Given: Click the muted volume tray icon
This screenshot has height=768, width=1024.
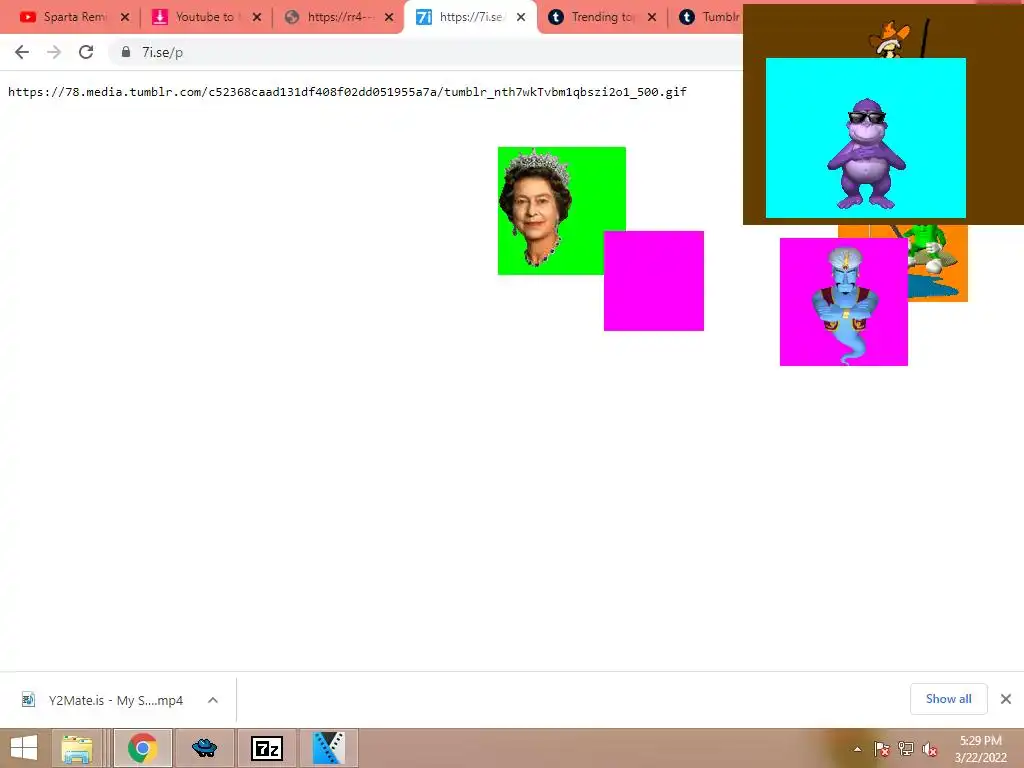Looking at the screenshot, I should coord(929,749).
